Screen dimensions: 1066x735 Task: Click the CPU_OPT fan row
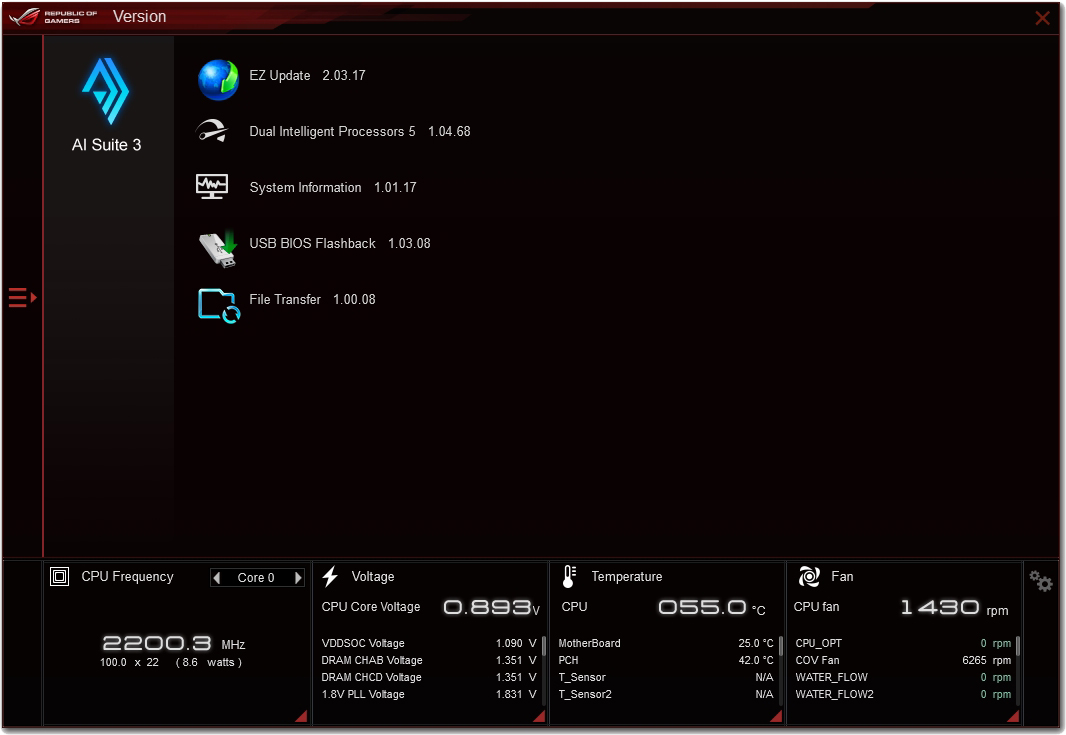click(x=903, y=643)
